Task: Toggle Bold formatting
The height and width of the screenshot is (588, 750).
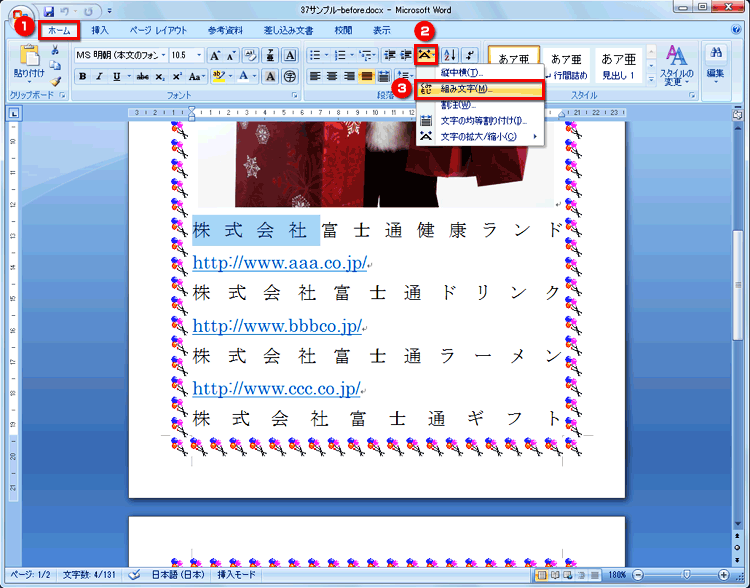Action: [x=83, y=77]
